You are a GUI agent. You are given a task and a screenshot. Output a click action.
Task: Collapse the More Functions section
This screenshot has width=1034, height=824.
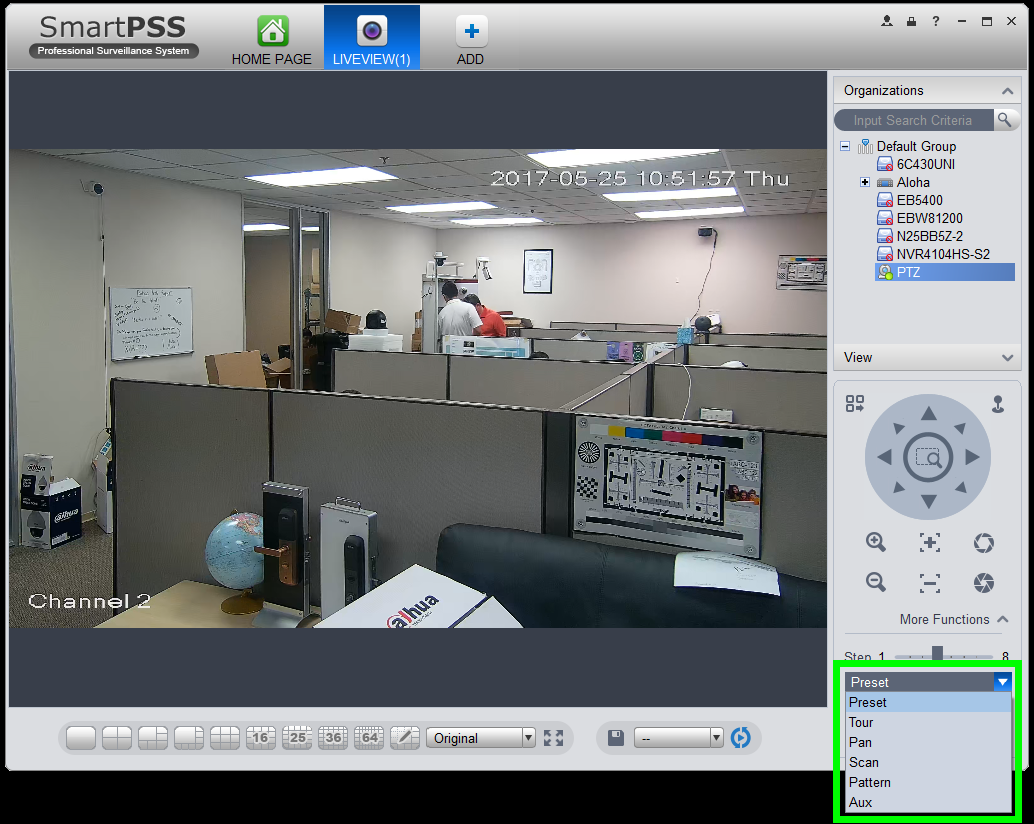pyautogui.click(x=1003, y=619)
